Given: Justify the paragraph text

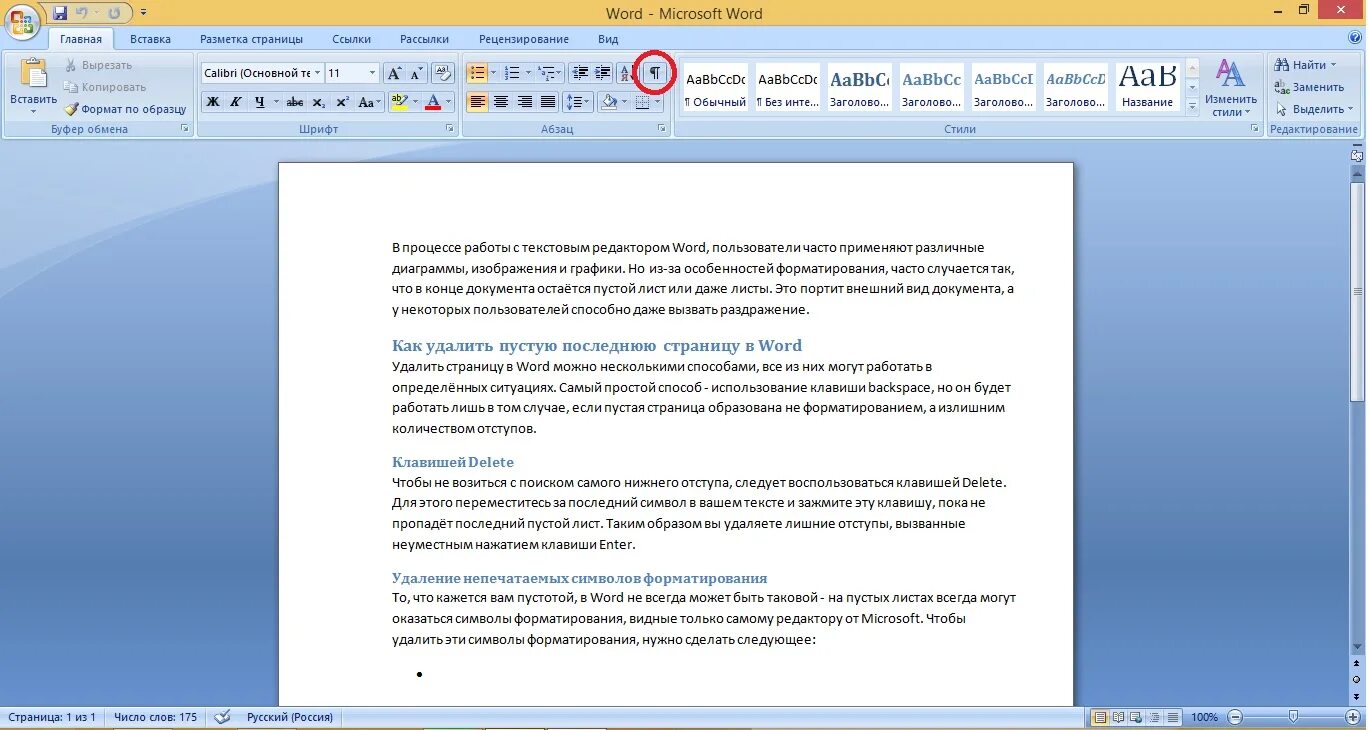Looking at the screenshot, I should [x=548, y=102].
